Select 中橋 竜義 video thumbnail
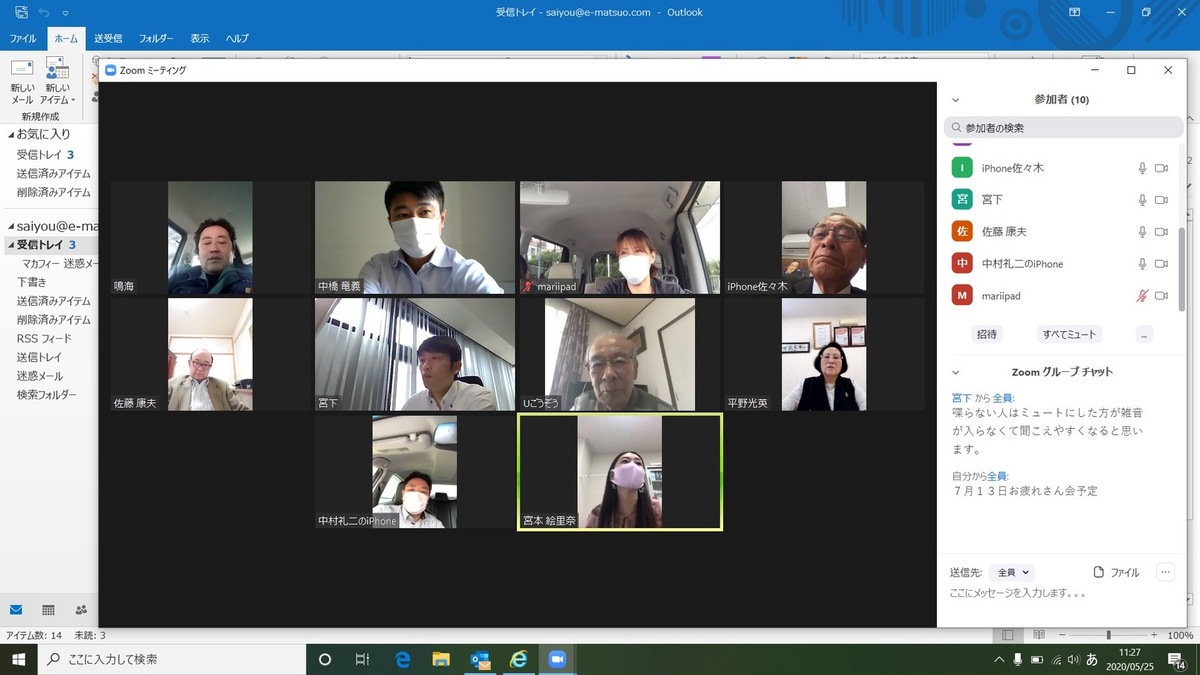1200x675 pixels. [x=415, y=238]
